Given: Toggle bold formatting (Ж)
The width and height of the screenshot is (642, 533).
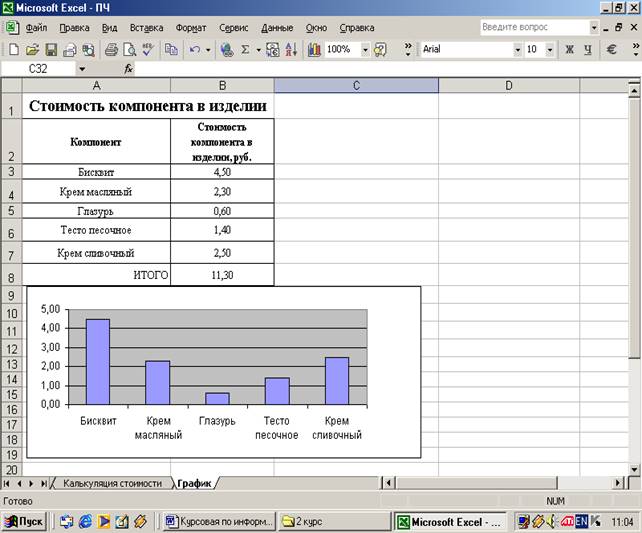Looking at the screenshot, I should click(570, 49).
